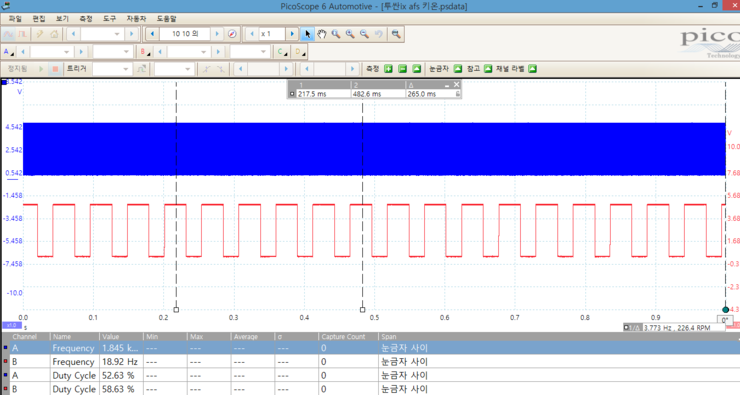Select the hand pan tool
Image resolution: width=740 pixels, height=395 pixels.
click(x=322, y=34)
